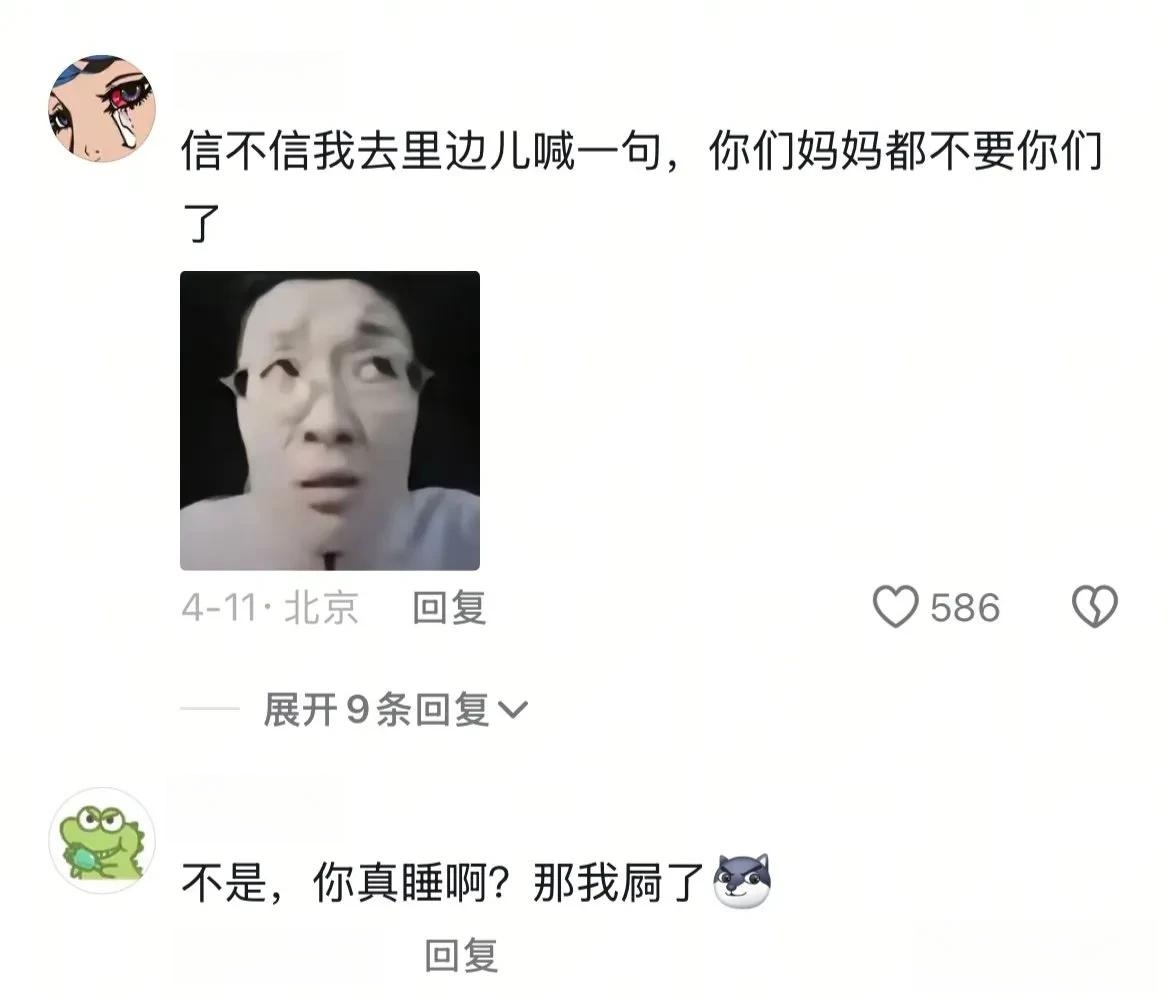
Task: Click the short divider line before 展开
Action: pyautogui.click(x=210, y=709)
